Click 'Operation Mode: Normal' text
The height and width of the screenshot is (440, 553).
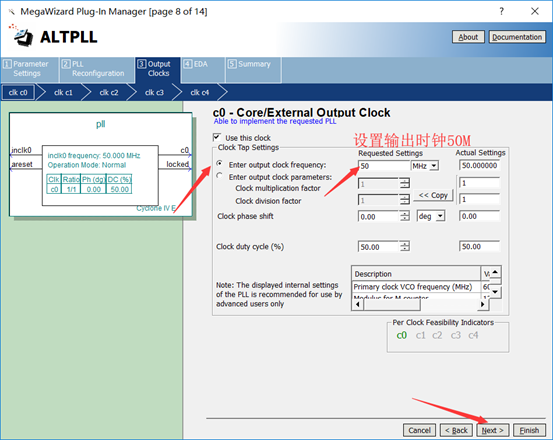(87, 165)
